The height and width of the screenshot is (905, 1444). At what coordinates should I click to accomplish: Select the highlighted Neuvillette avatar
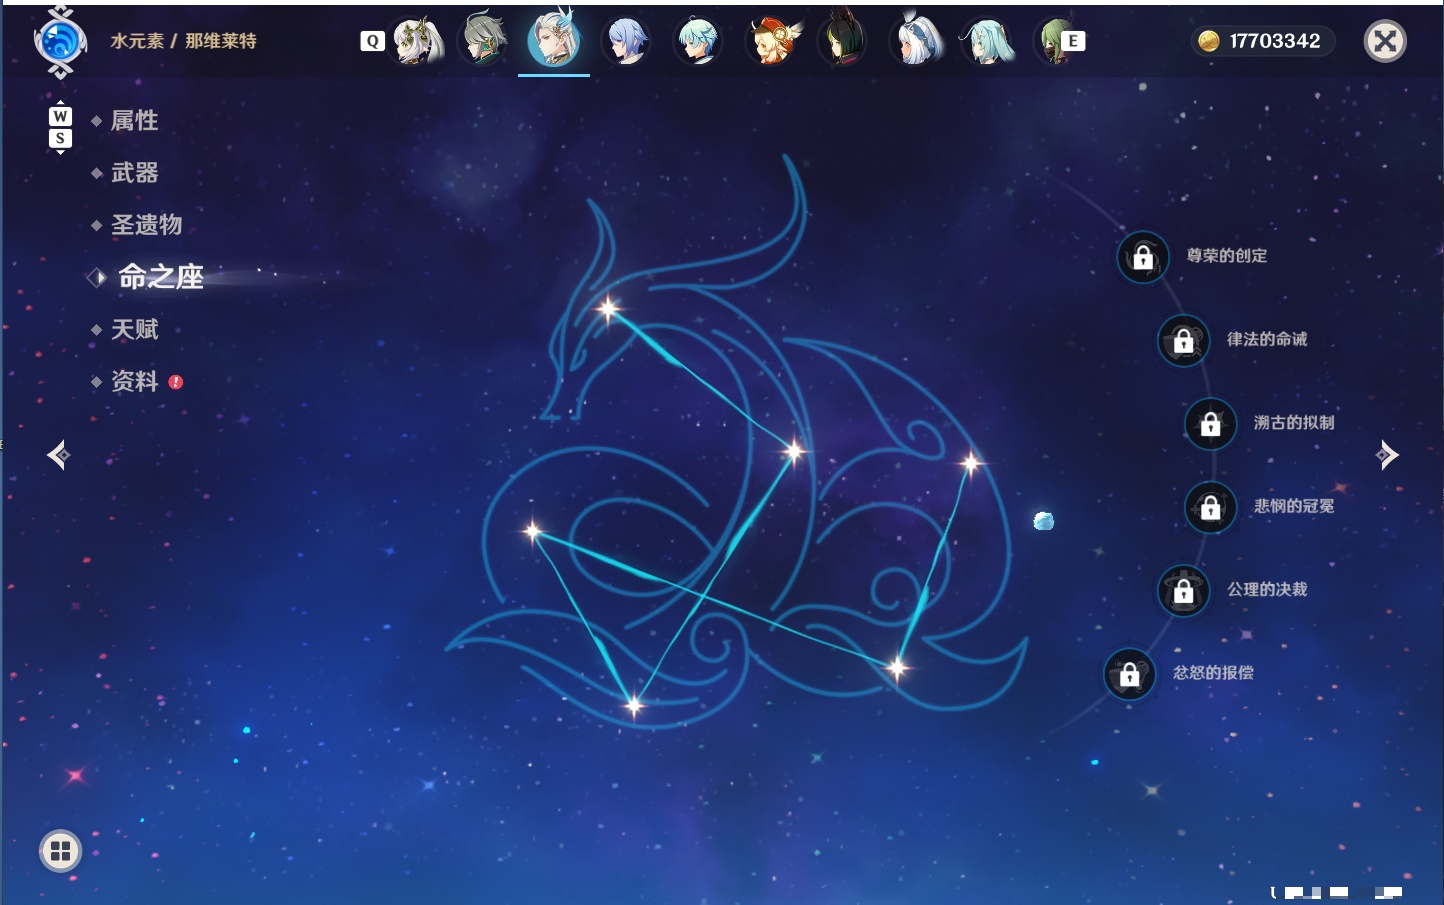point(554,39)
